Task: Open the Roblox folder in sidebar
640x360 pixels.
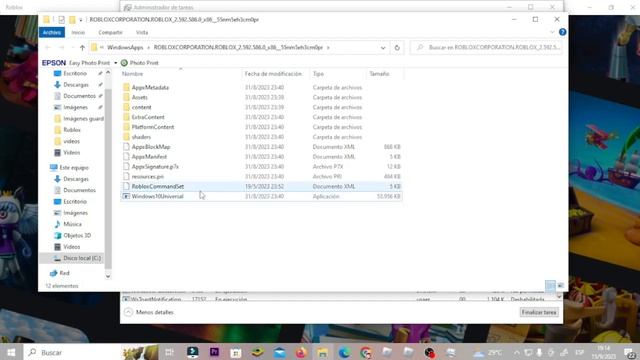Action: point(72,130)
